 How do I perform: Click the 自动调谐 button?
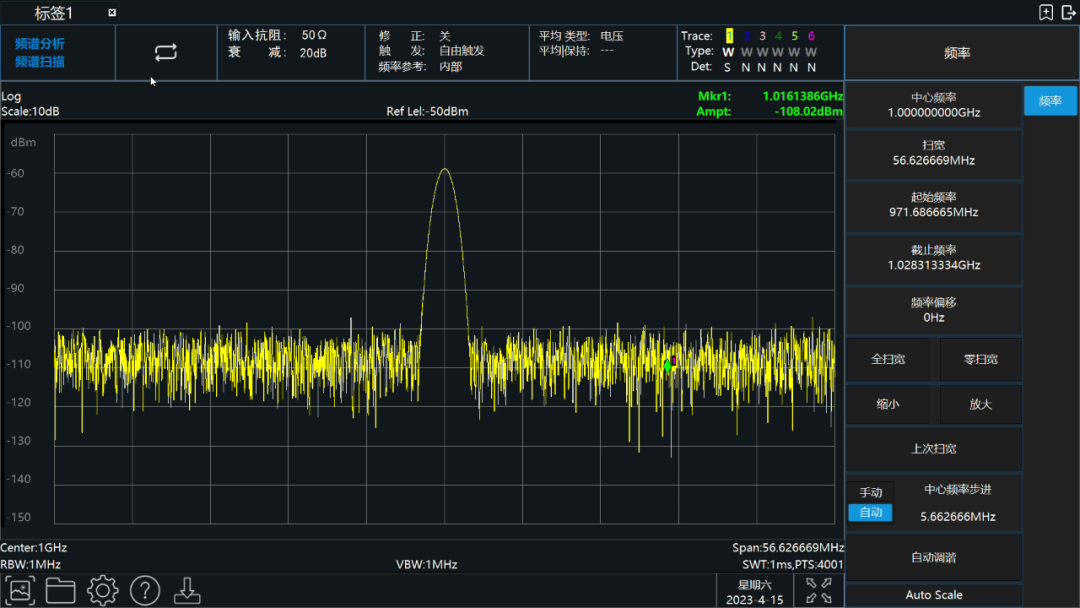(x=933, y=558)
